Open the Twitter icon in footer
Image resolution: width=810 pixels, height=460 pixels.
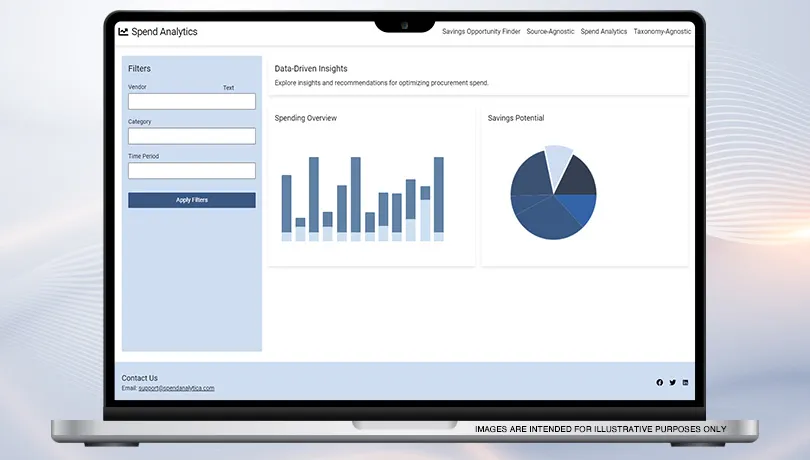coord(672,383)
